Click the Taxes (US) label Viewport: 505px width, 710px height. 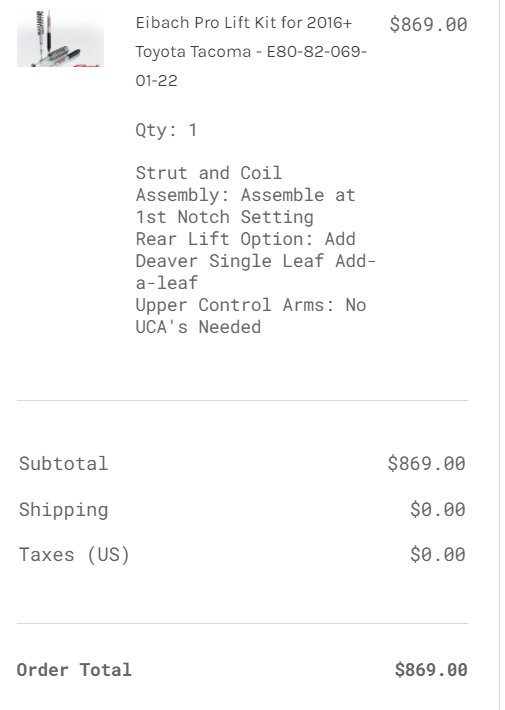click(74, 555)
